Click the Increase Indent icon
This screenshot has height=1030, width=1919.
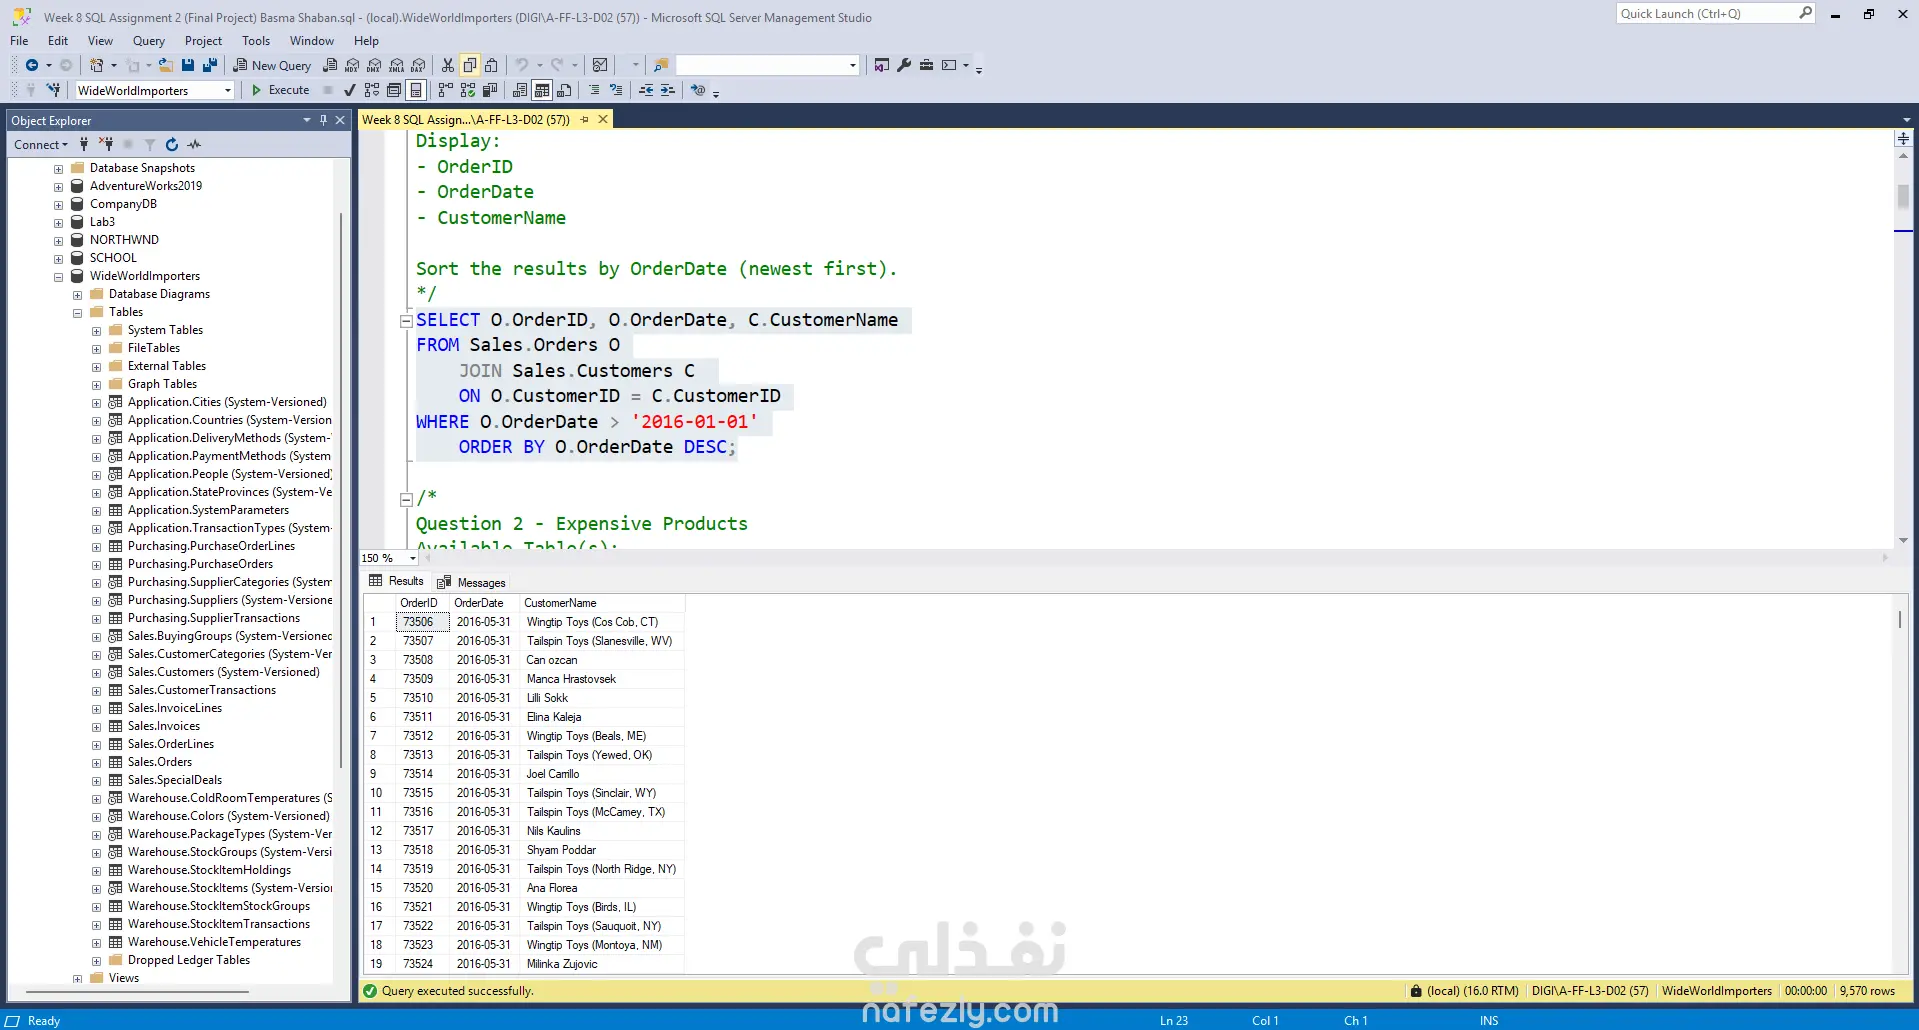click(668, 90)
